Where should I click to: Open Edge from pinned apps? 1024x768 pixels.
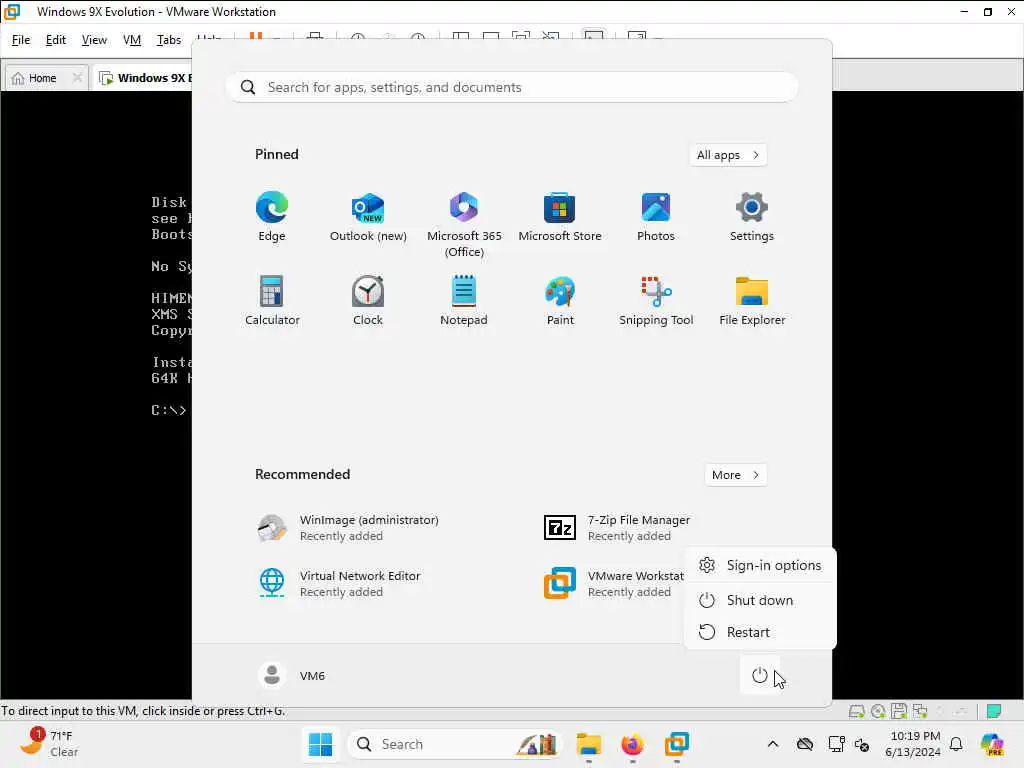click(272, 217)
